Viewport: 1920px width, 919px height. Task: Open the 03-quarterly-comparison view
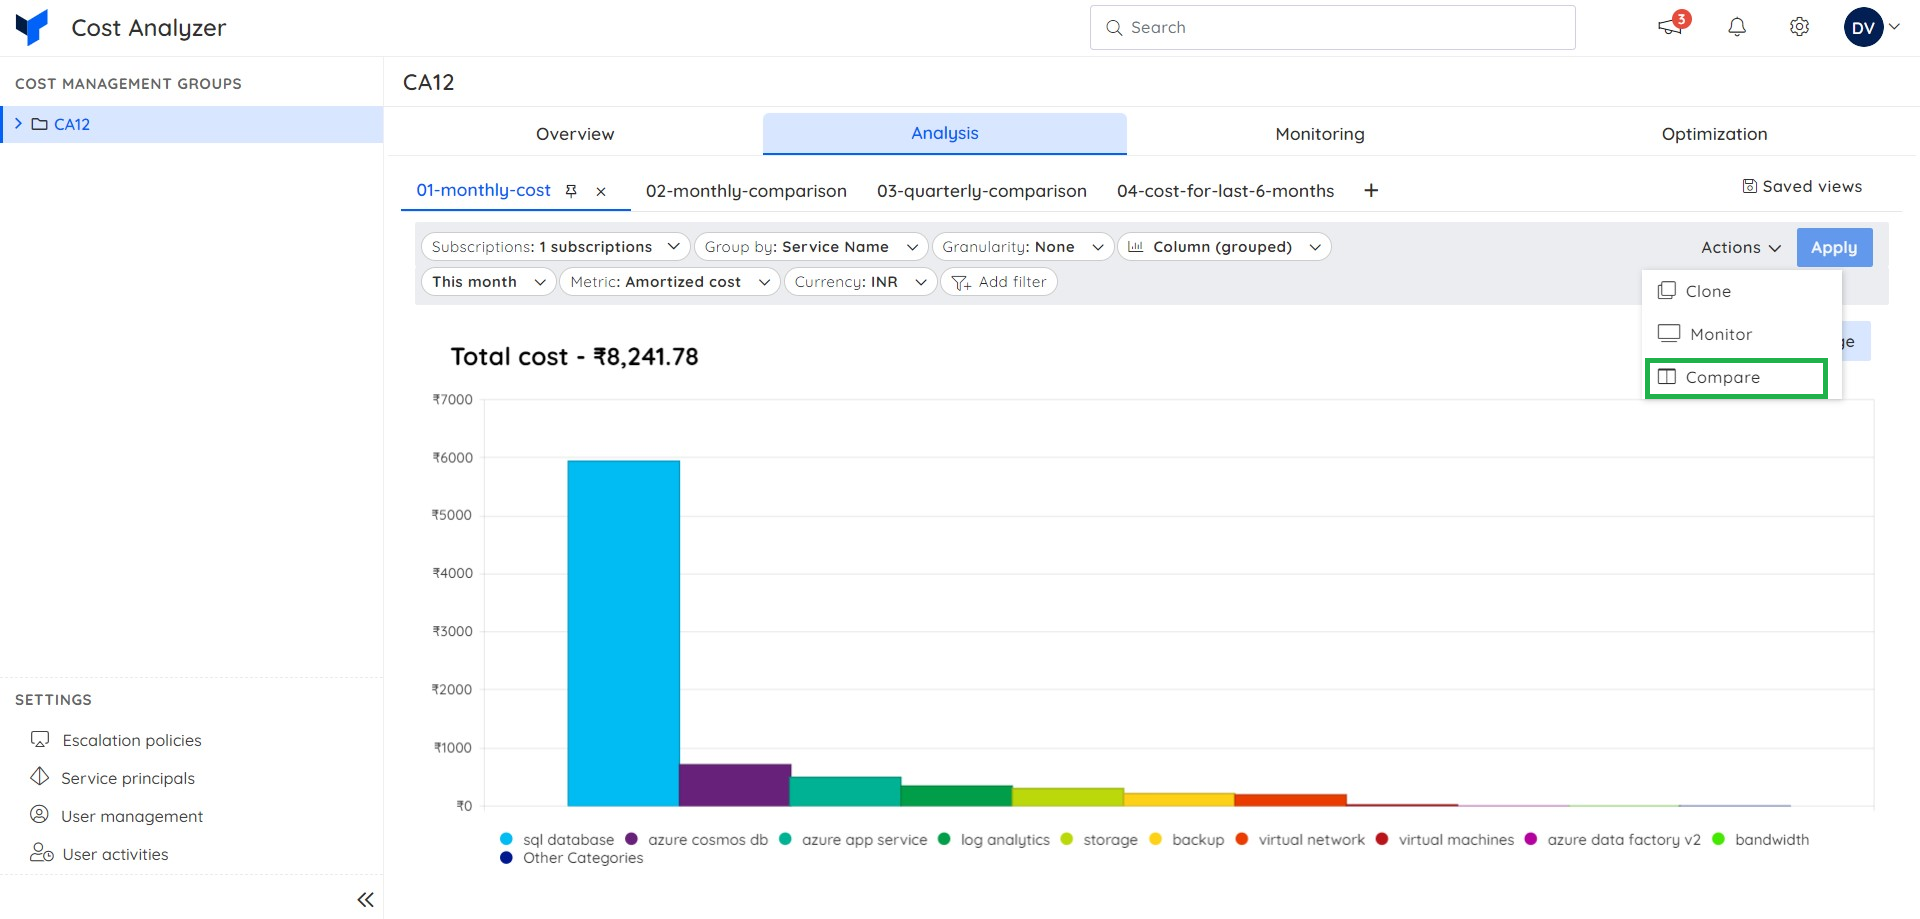pos(981,191)
